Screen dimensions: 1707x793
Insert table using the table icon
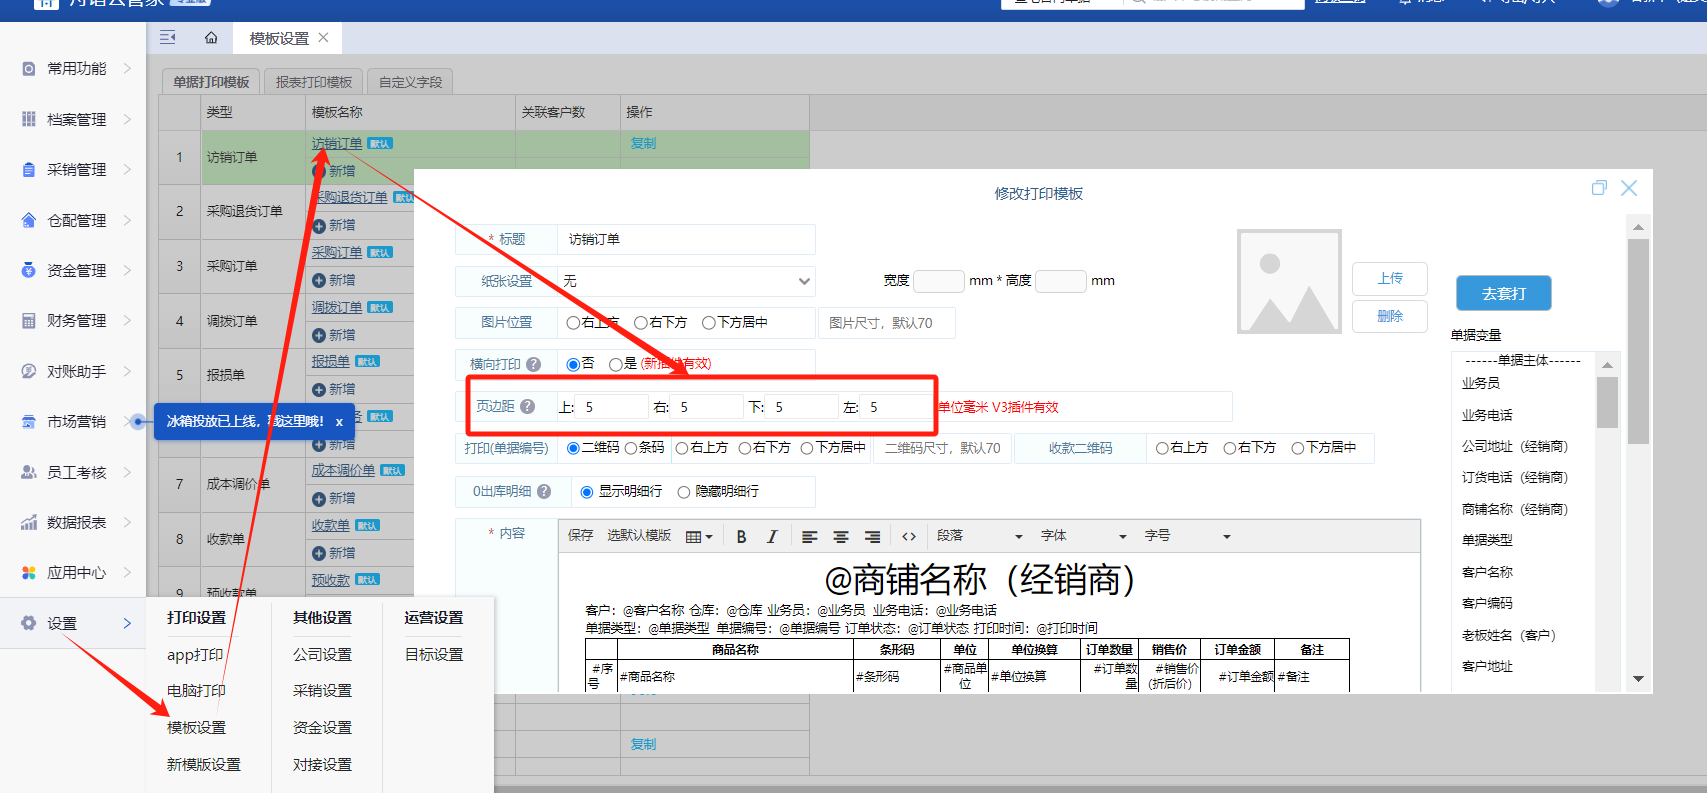tap(698, 537)
